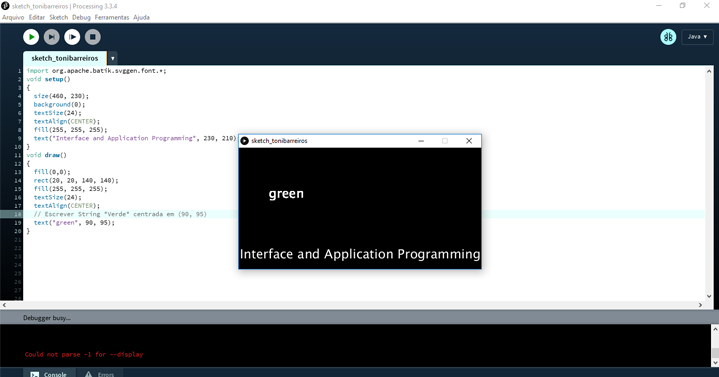Screen dimensions: 719x377
Task: Click the sketch window play icon
Action: tap(244, 141)
